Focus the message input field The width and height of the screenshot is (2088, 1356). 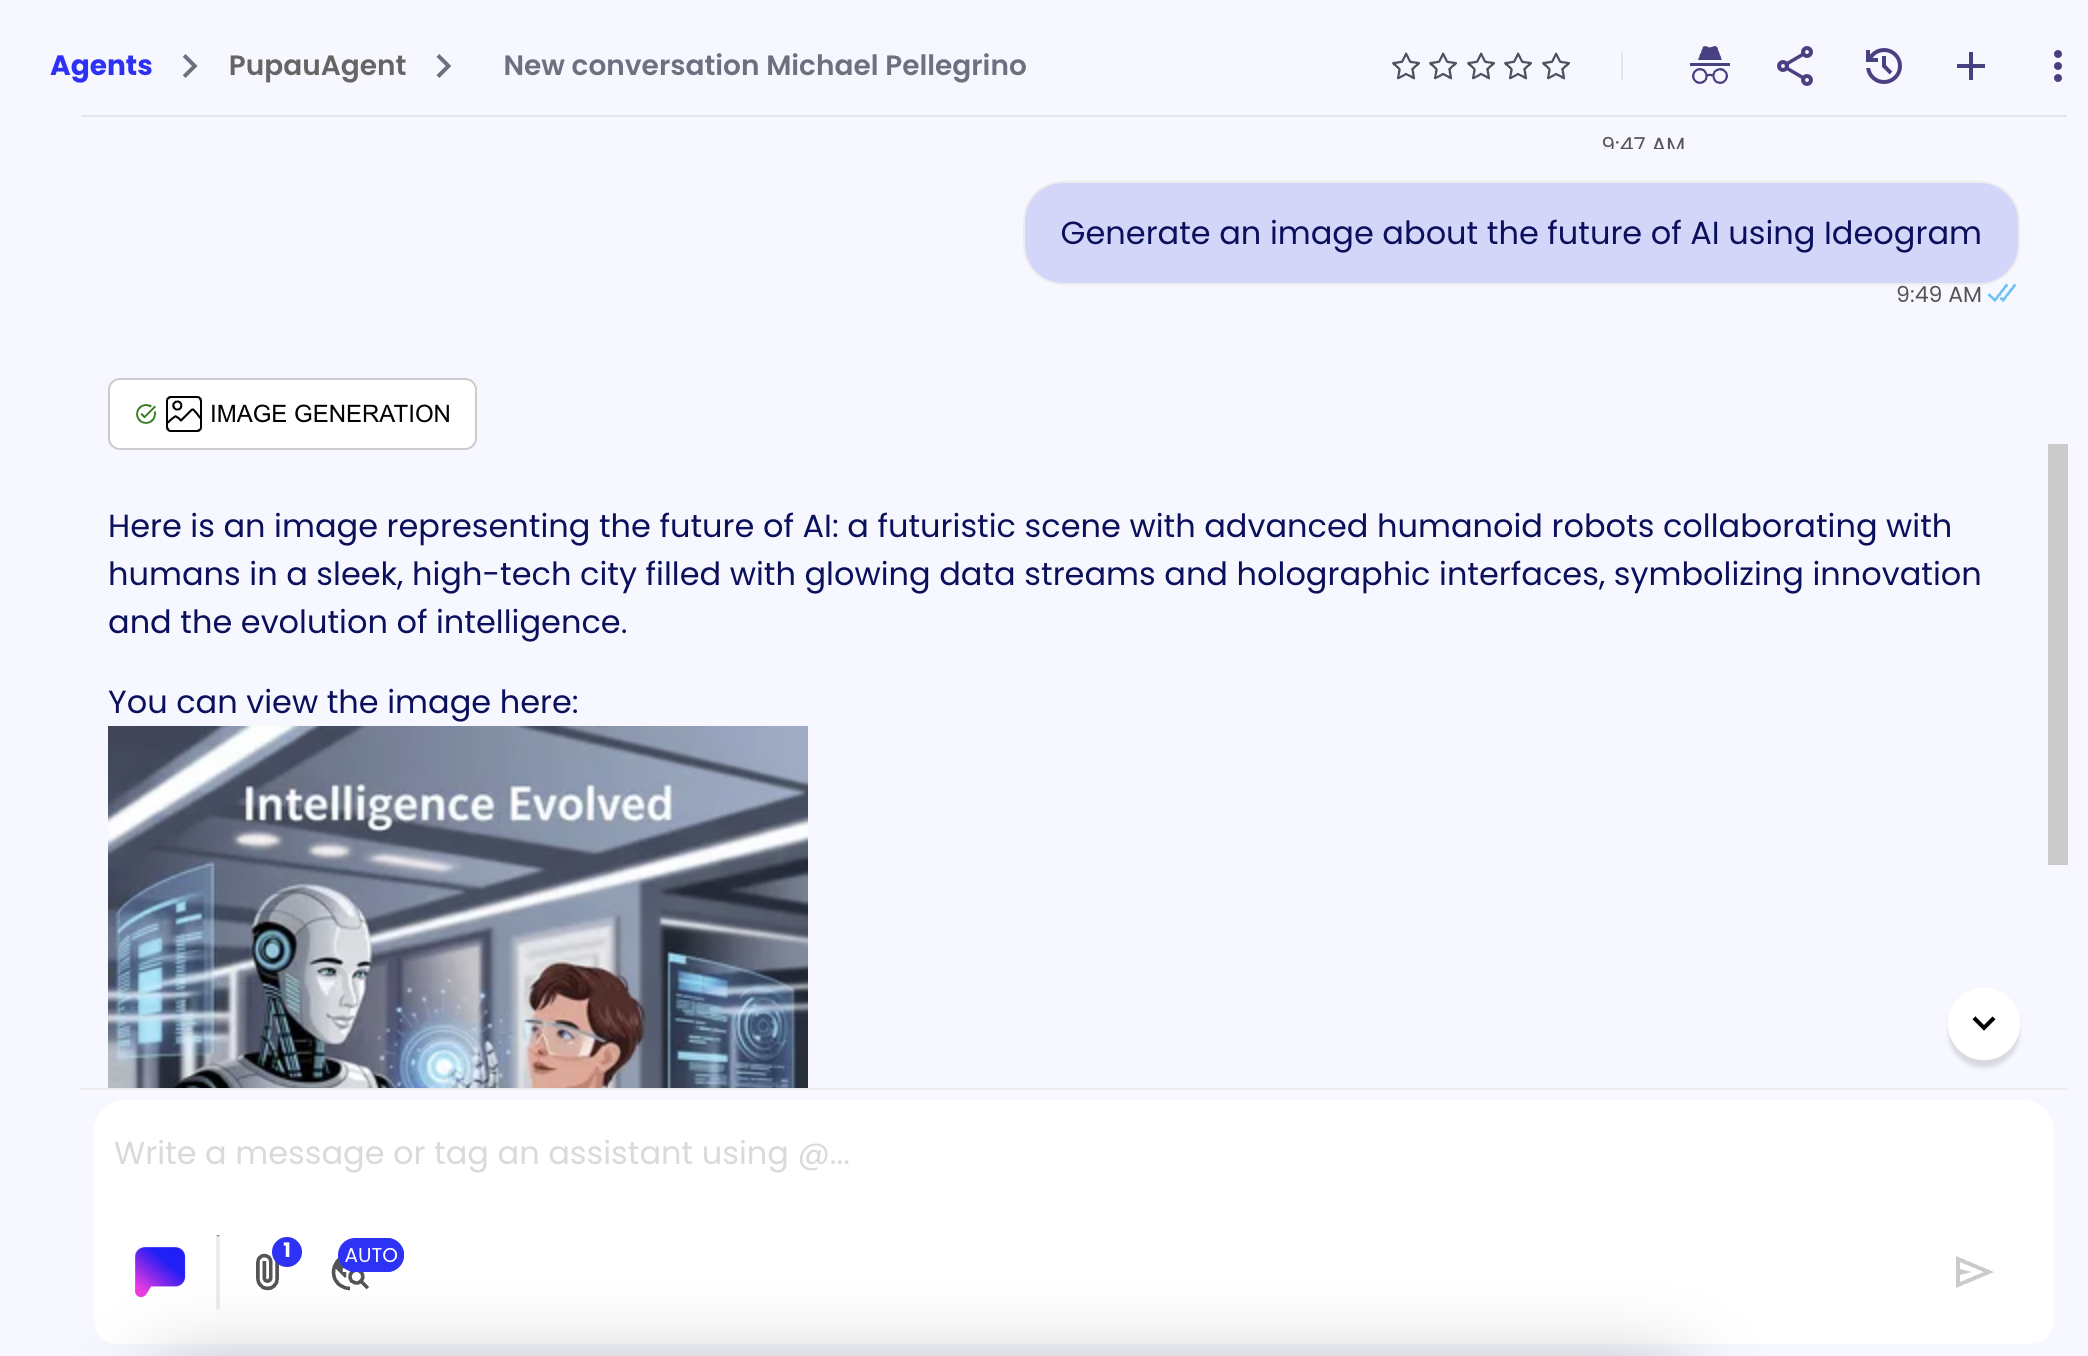pos(1073,1153)
